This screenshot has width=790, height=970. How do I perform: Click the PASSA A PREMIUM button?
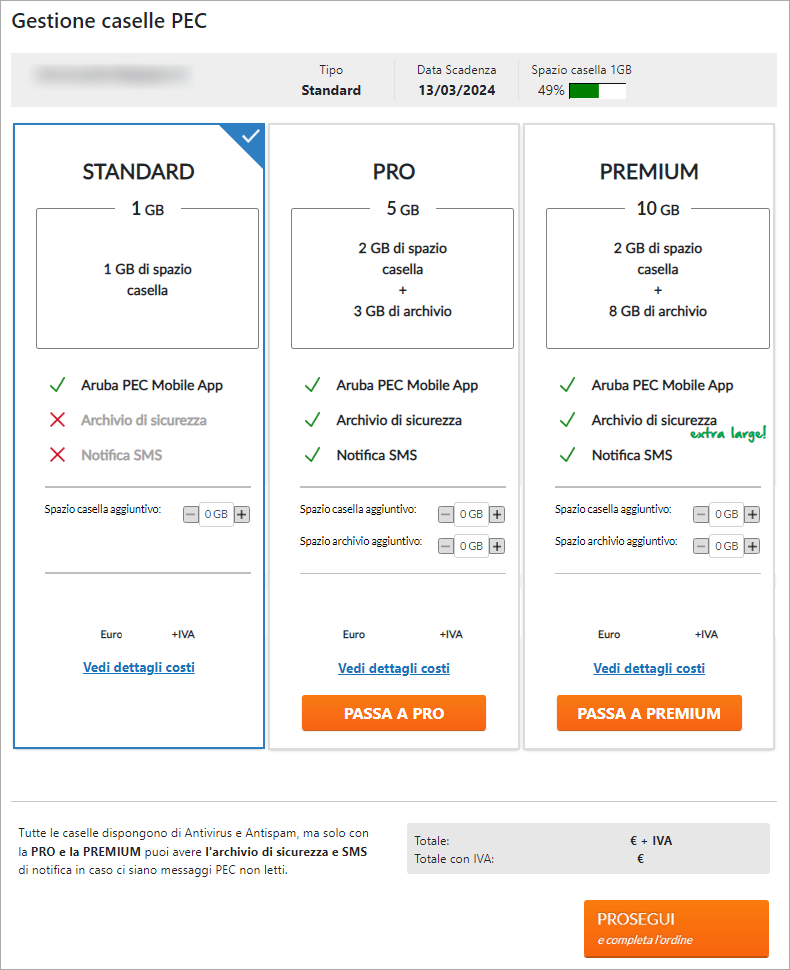pos(649,713)
